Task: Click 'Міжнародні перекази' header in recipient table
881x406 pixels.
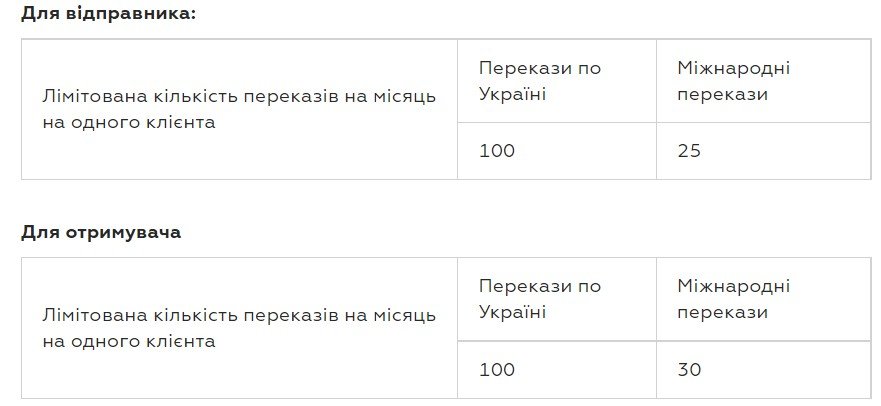Action: (x=733, y=299)
